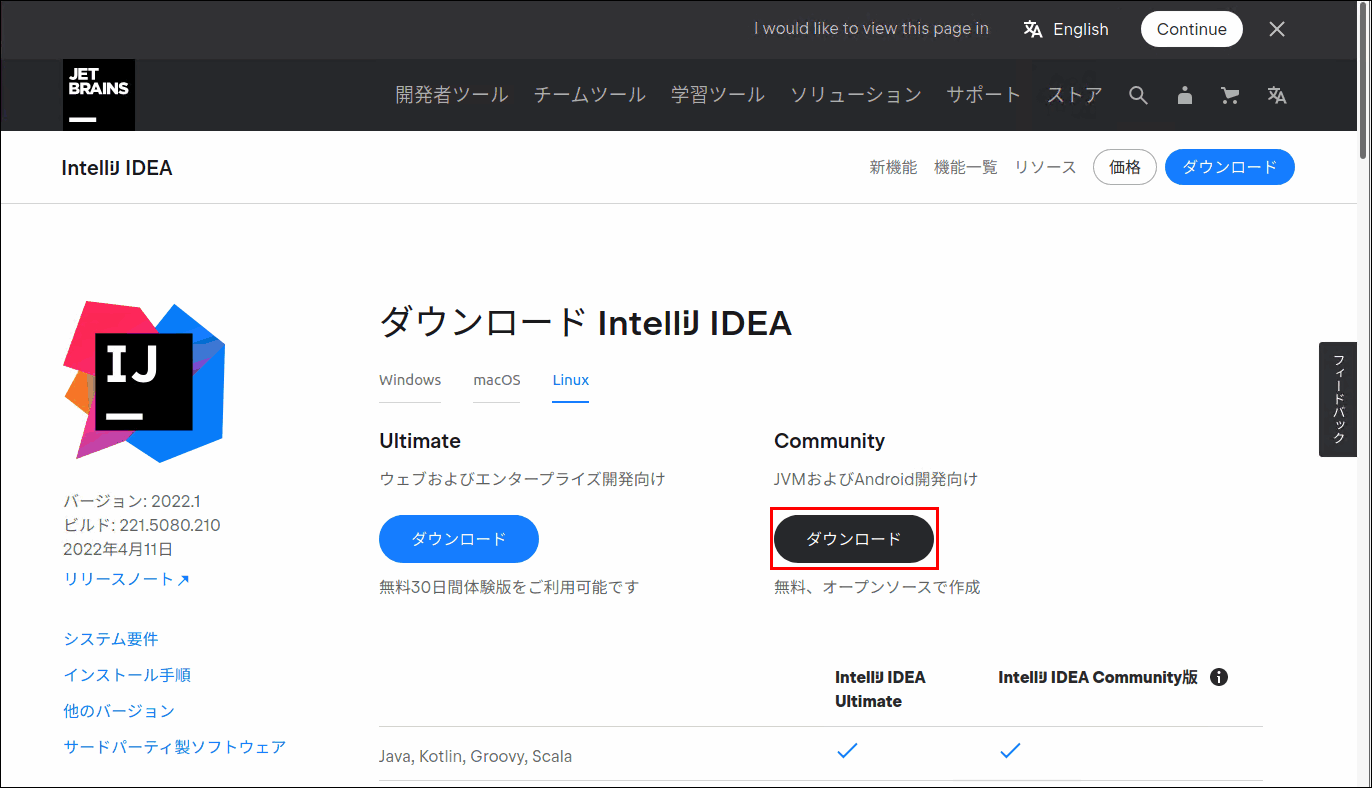1372x788 pixels.
Task: Open the サポート menu
Action: coord(984,95)
